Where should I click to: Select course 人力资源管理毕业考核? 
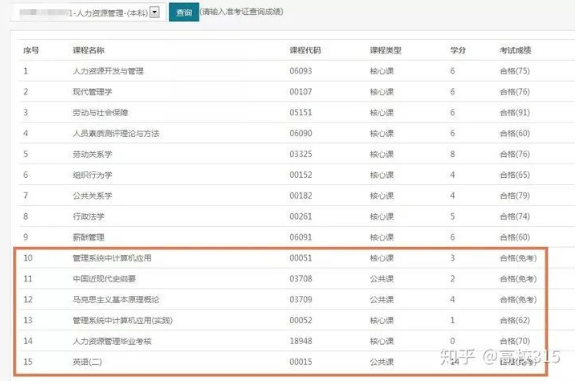click(x=112, y=341)
